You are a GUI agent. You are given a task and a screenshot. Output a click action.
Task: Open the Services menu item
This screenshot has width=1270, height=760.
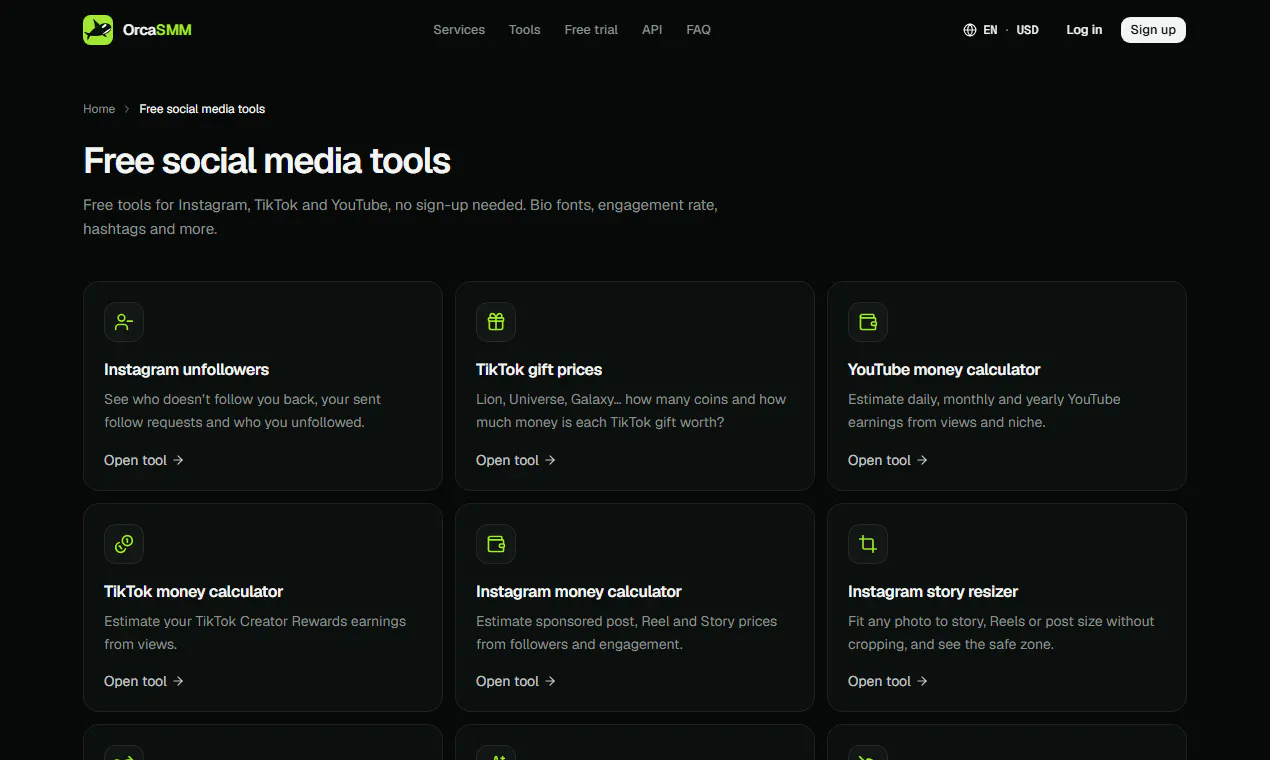tap(459, 30)
